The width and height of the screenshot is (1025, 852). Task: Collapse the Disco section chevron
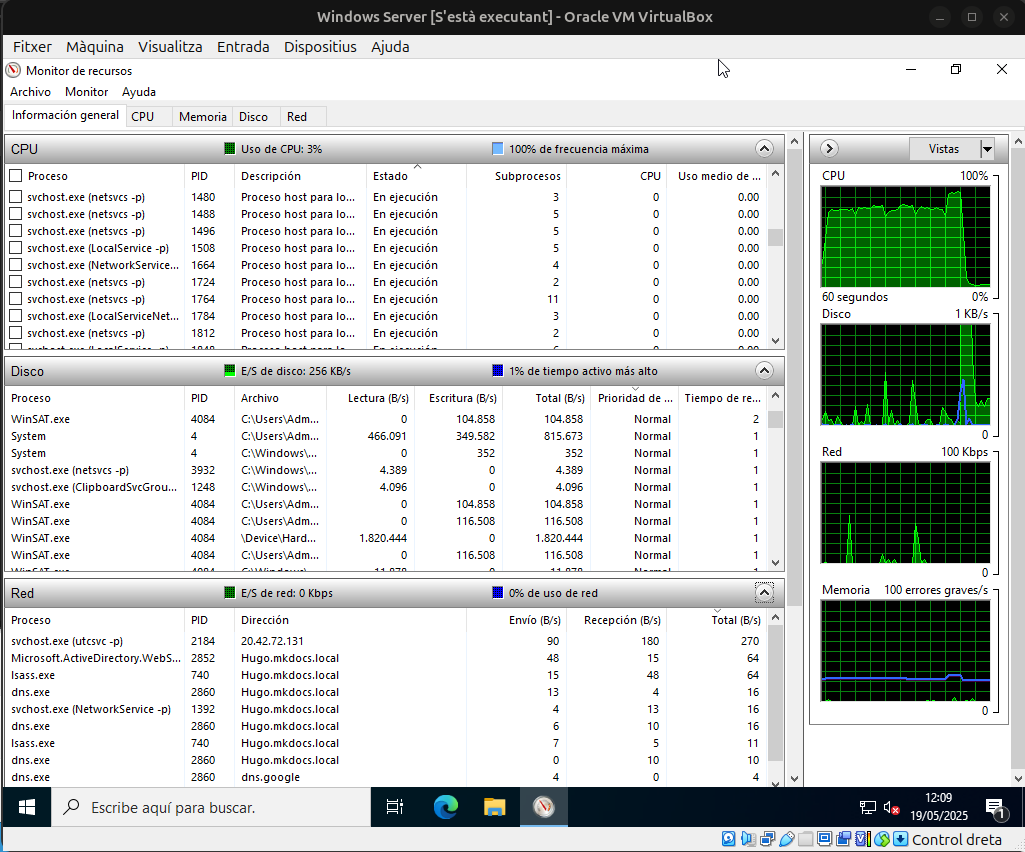[763, 370]
